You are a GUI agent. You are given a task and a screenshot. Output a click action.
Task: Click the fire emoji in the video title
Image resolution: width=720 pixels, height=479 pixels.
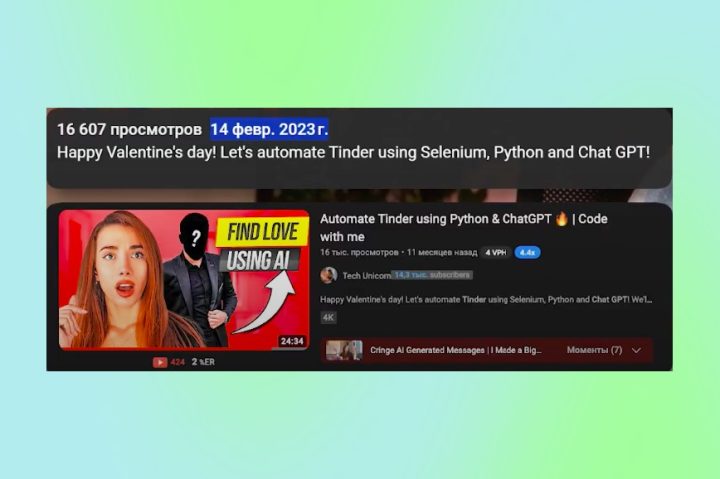coord(561,219)
